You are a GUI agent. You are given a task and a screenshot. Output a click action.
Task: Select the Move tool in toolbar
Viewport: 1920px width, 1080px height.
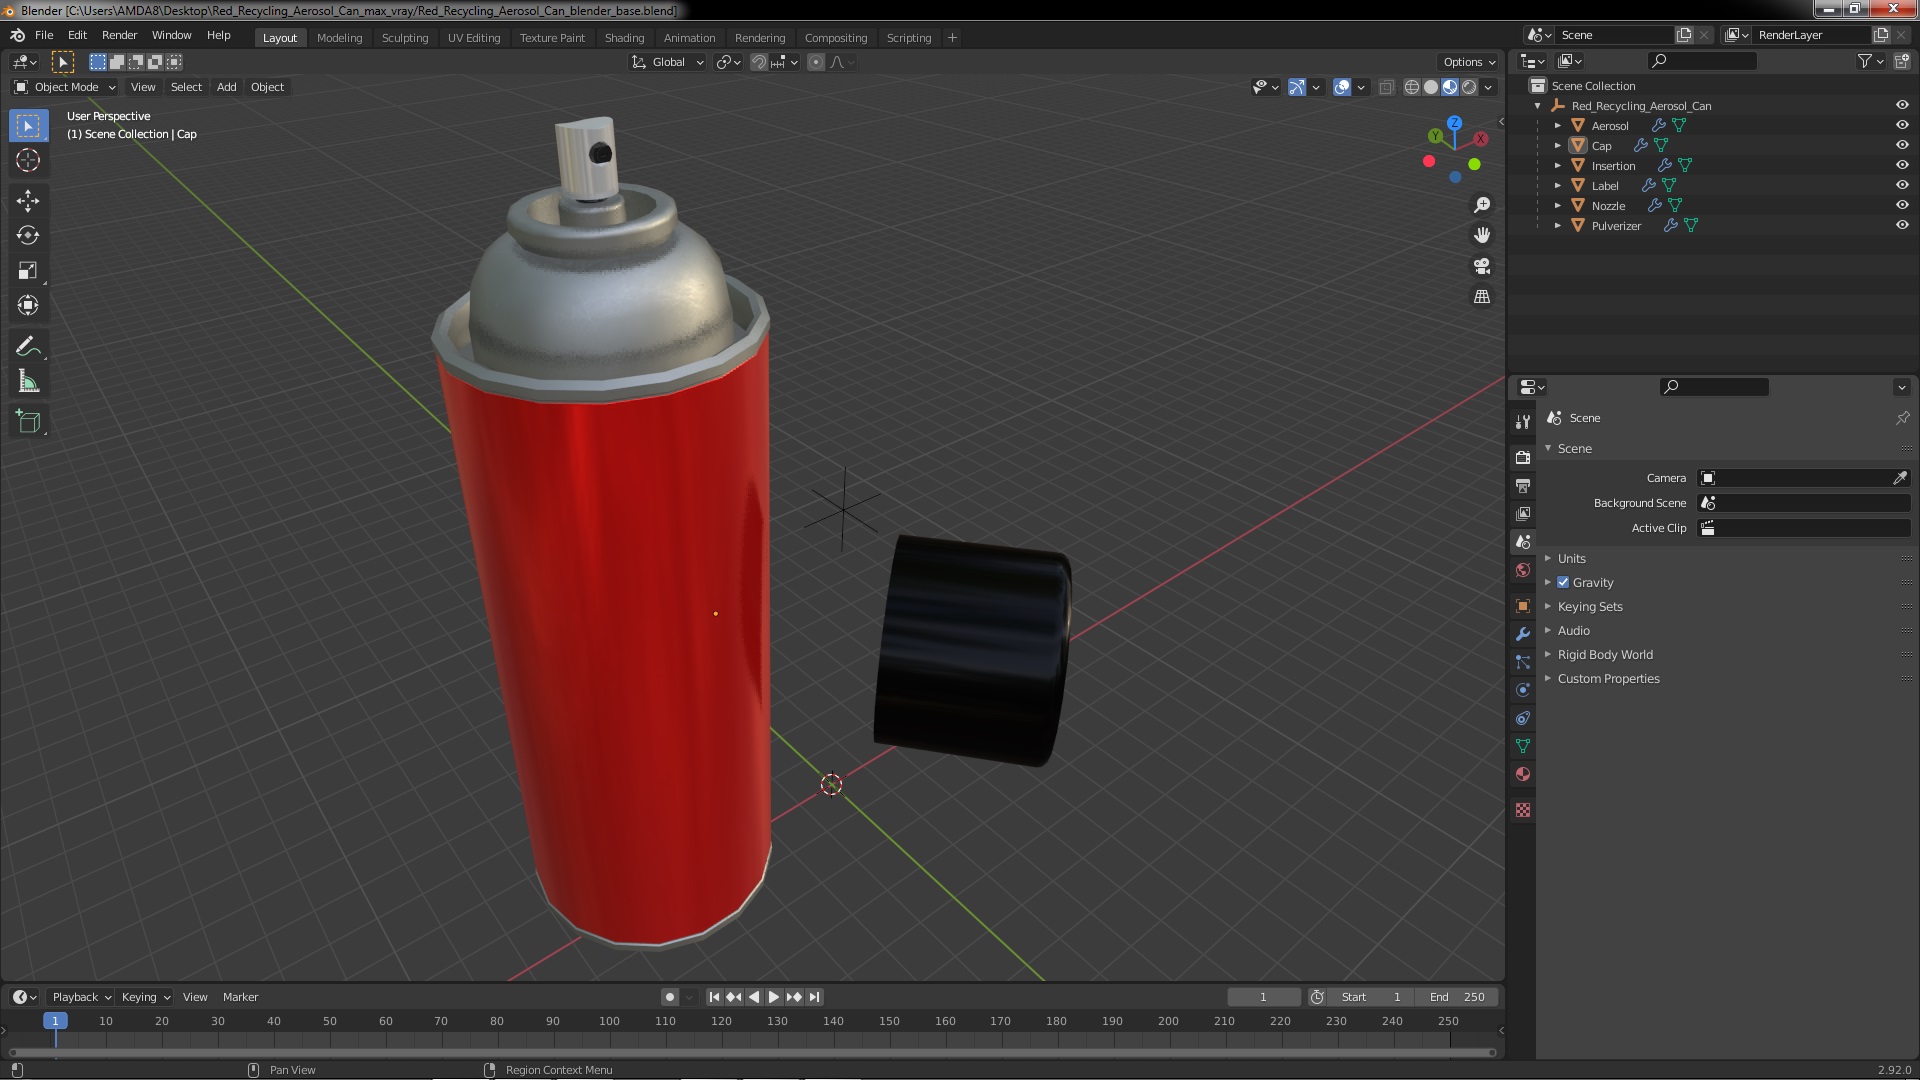pyautogui.click(x=28, y=200)
